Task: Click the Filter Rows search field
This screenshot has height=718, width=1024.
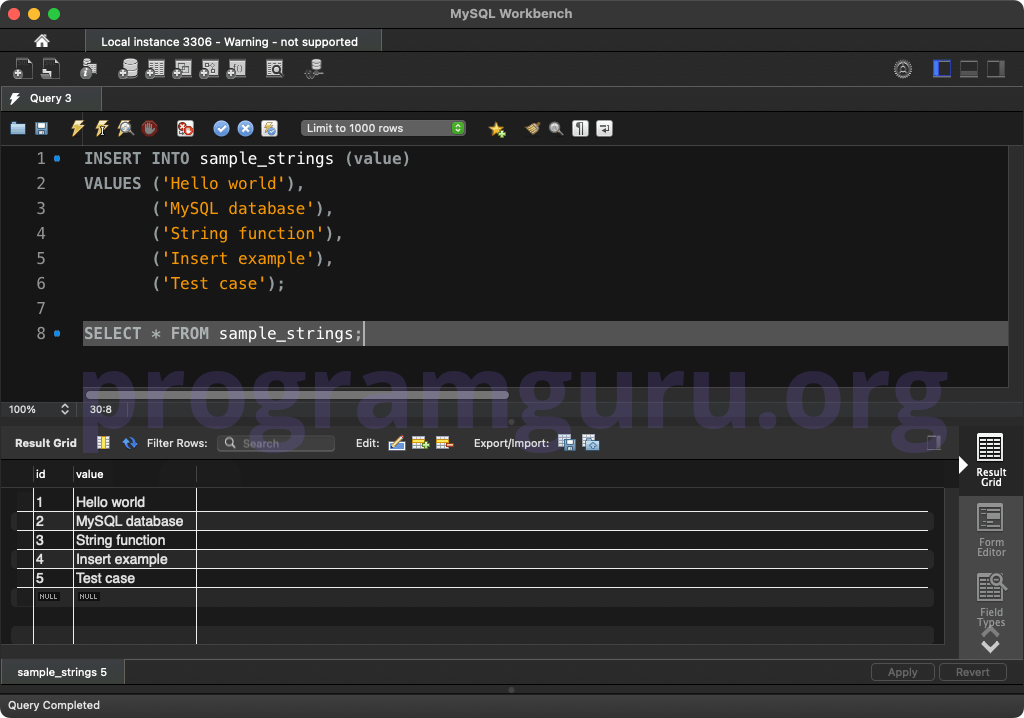Action: click(x=276, y=443)
